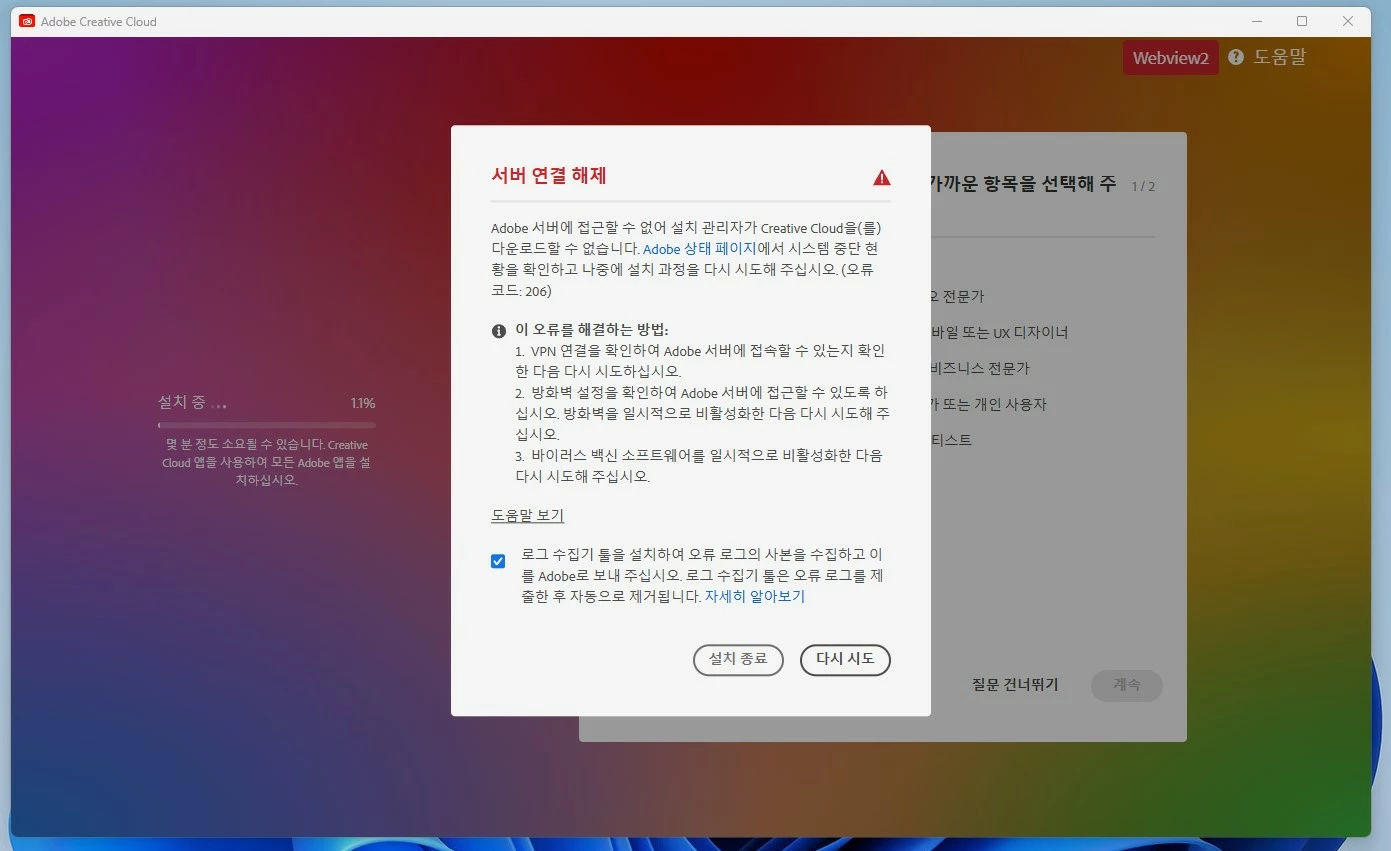Open the 자세히 알아보기 link

click(x=755, y=596)
